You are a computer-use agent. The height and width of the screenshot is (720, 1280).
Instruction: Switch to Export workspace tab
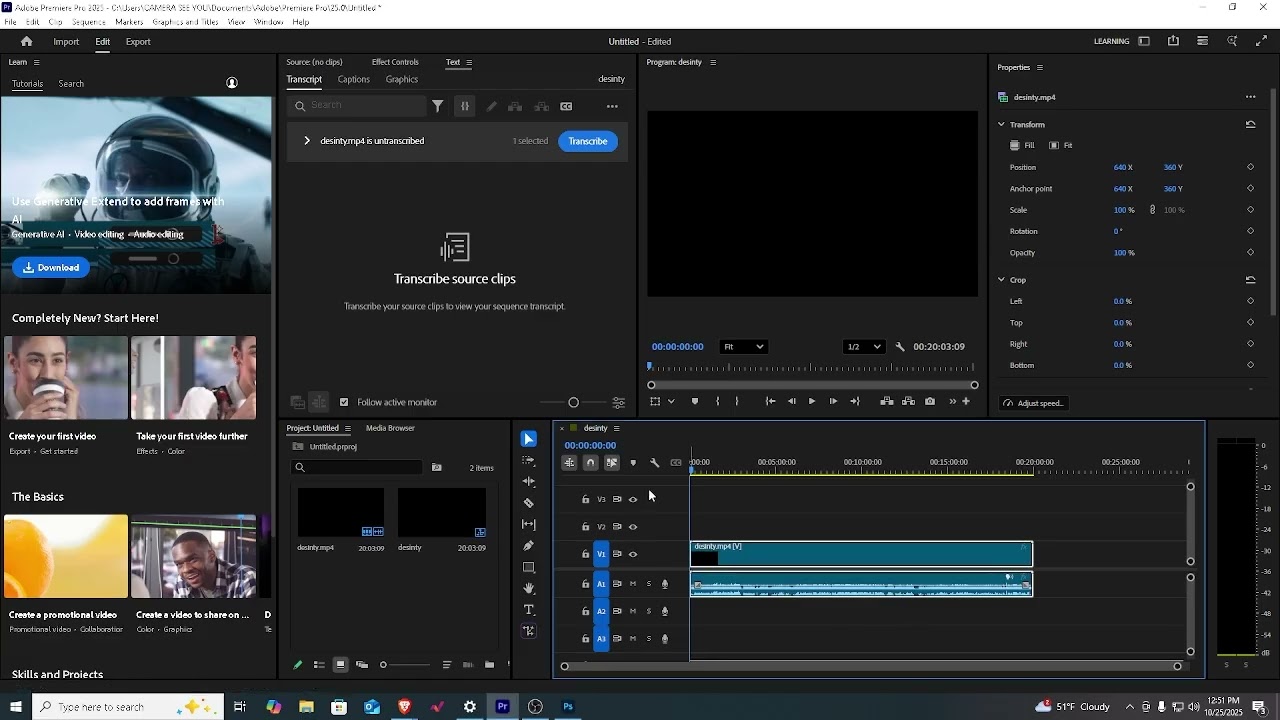point(138,42)
